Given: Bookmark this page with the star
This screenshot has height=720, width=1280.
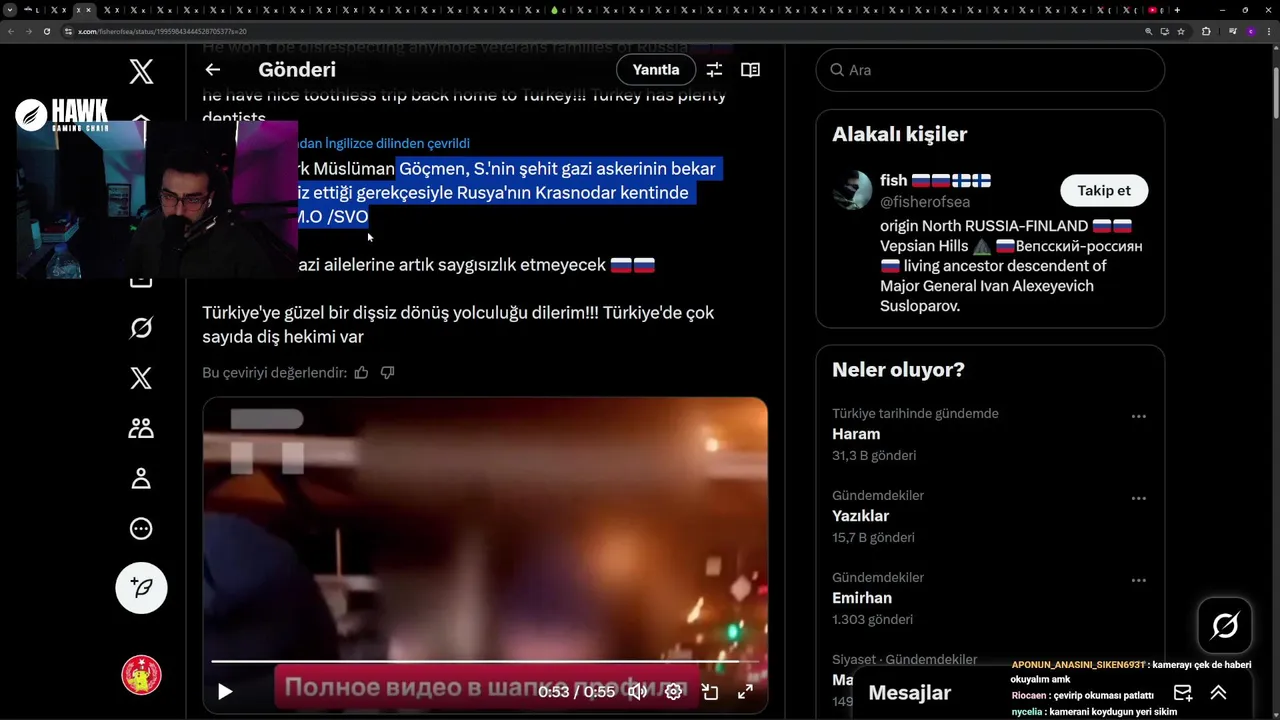Looking at the screenshot, I should pyautogui.click(x=1181, y=31).
